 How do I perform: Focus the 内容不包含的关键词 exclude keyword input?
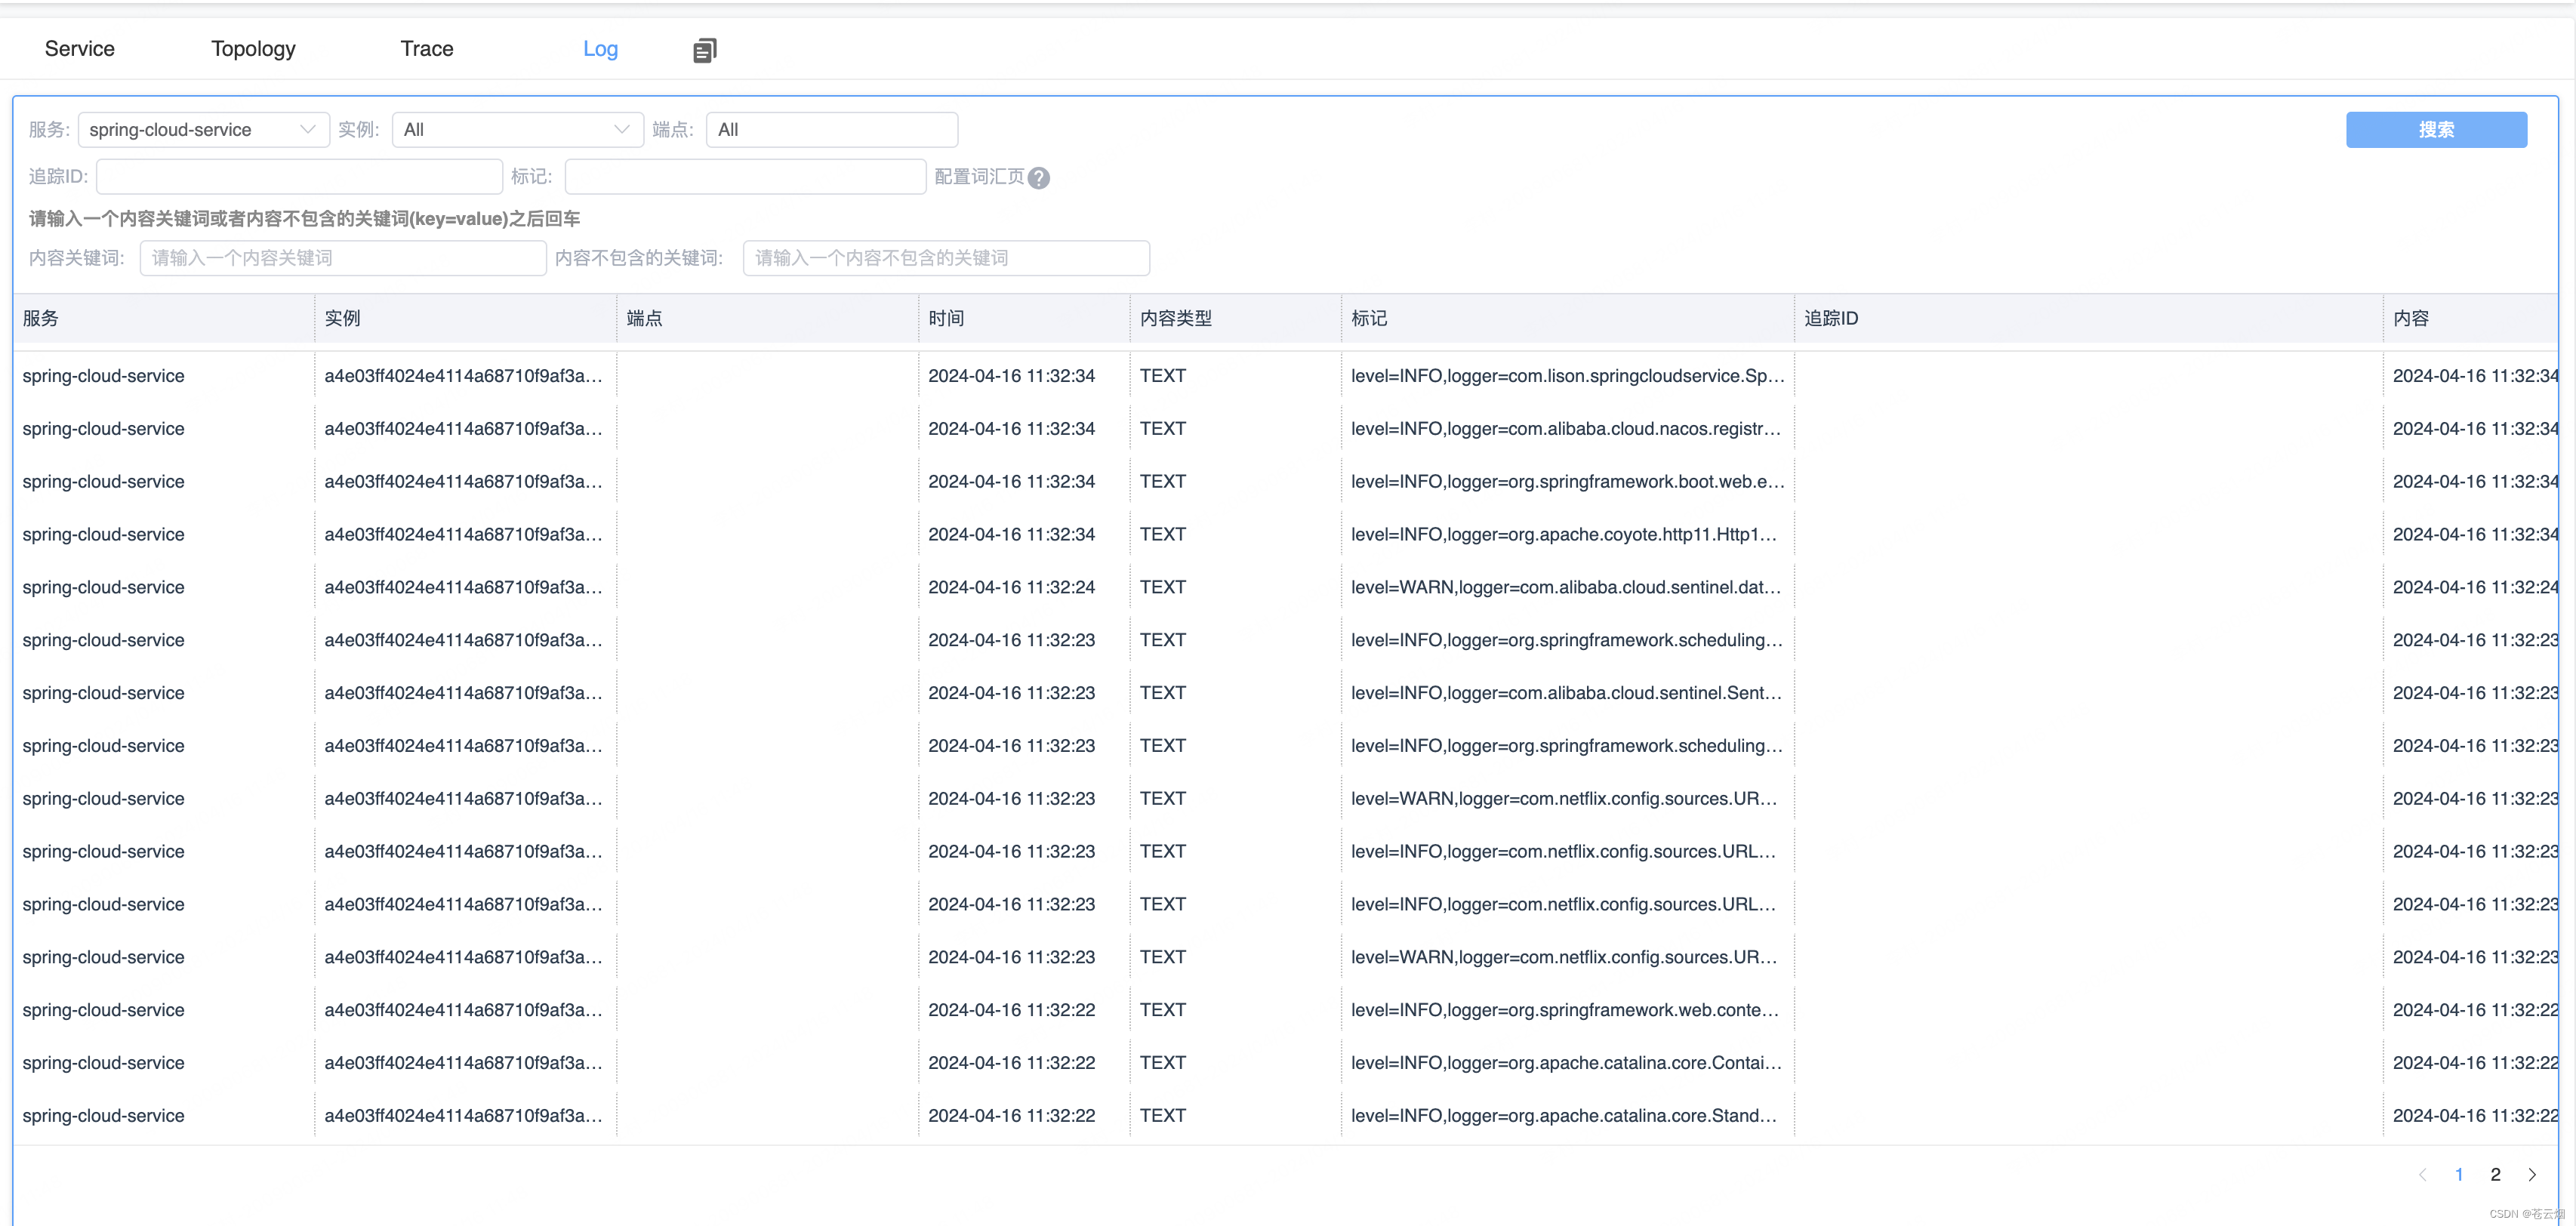946,258
